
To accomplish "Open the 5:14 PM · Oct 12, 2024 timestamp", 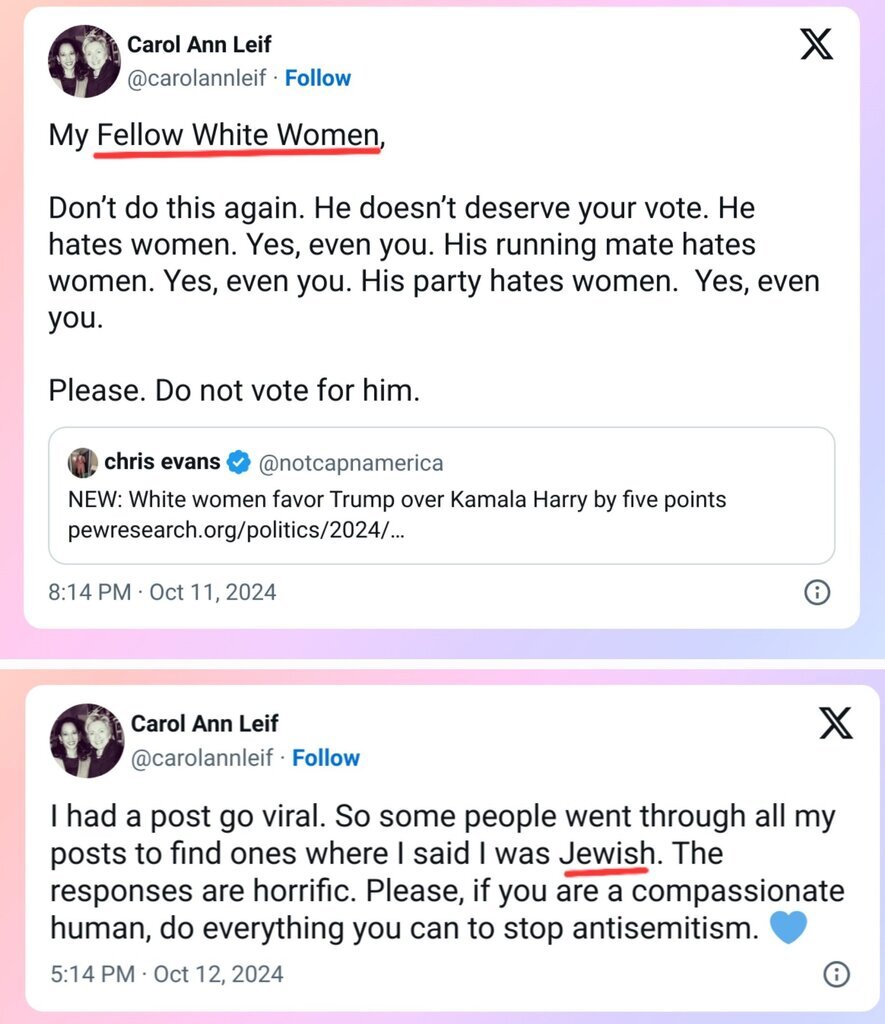I will [167, 972].
